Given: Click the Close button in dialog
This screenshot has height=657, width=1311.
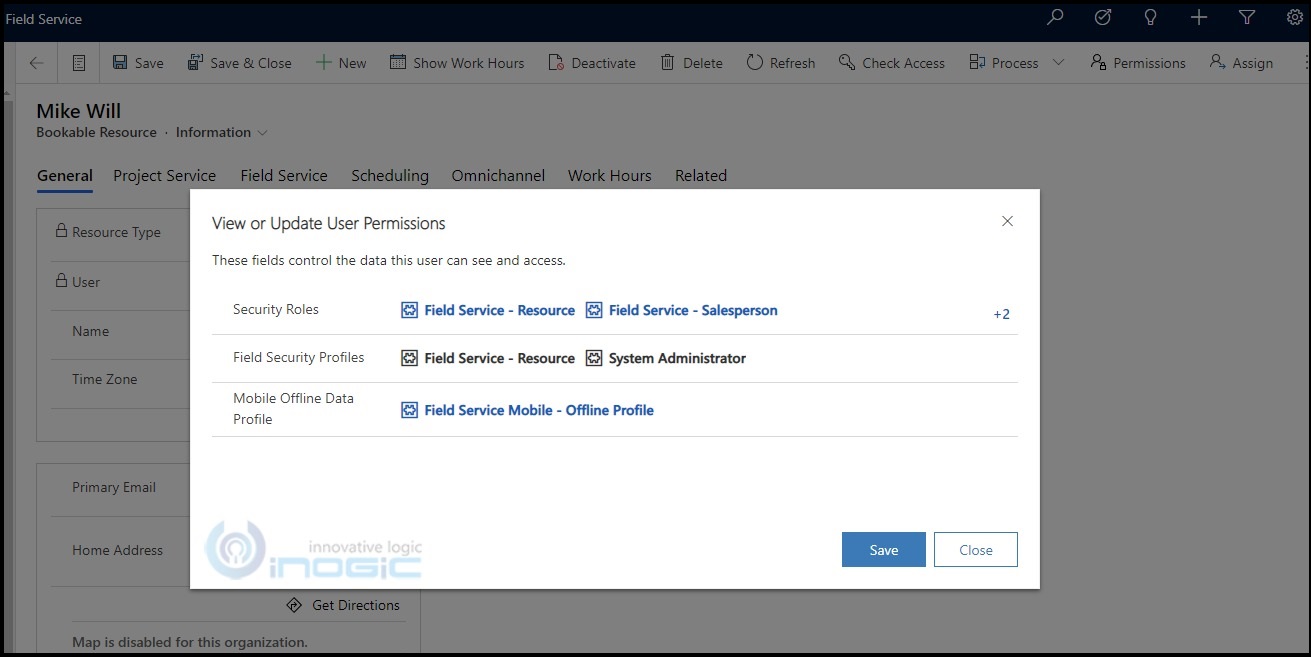Looking at the screenshot, I should tap(976, 550).
